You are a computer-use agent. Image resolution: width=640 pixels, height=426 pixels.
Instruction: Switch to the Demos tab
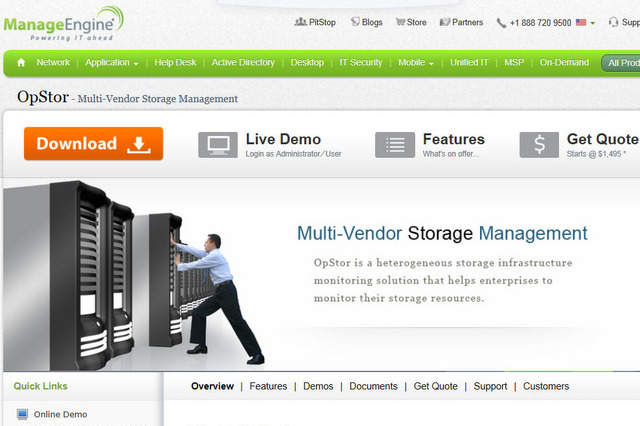tap(318, 386)
